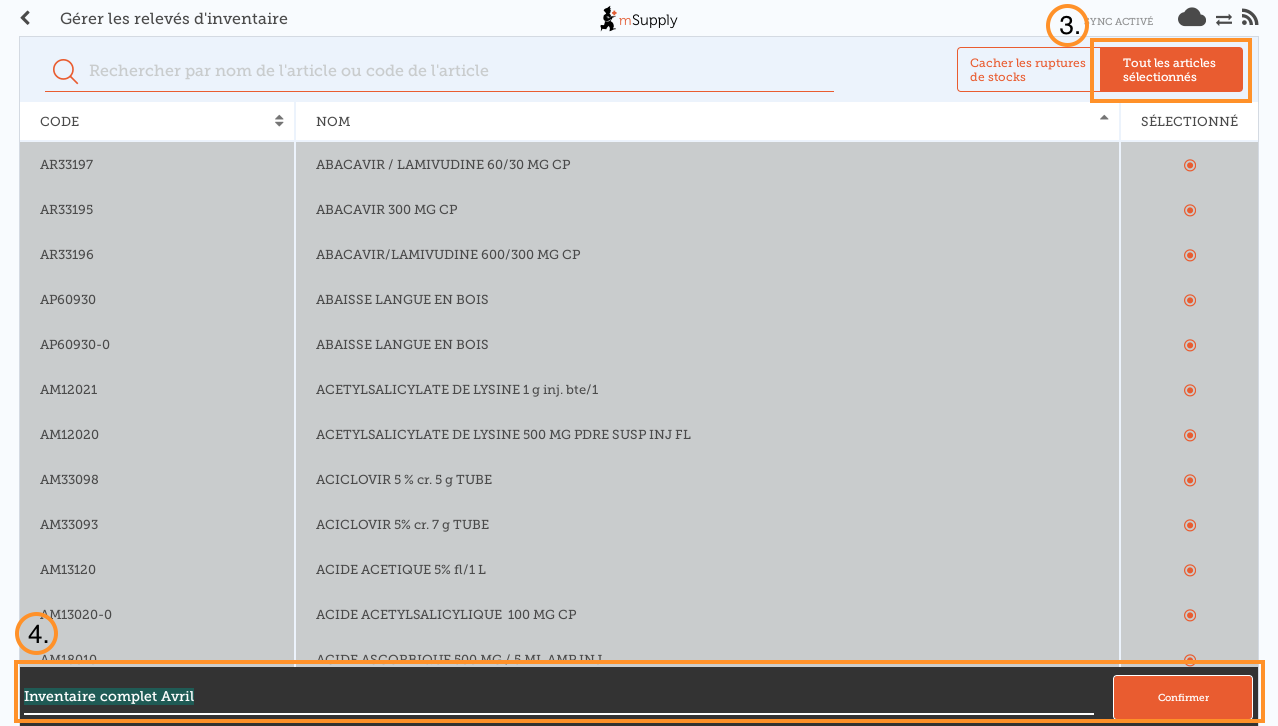Screen dimensions: 1278x726
Task: Click the back arrow icon
Action: [26, 18]
